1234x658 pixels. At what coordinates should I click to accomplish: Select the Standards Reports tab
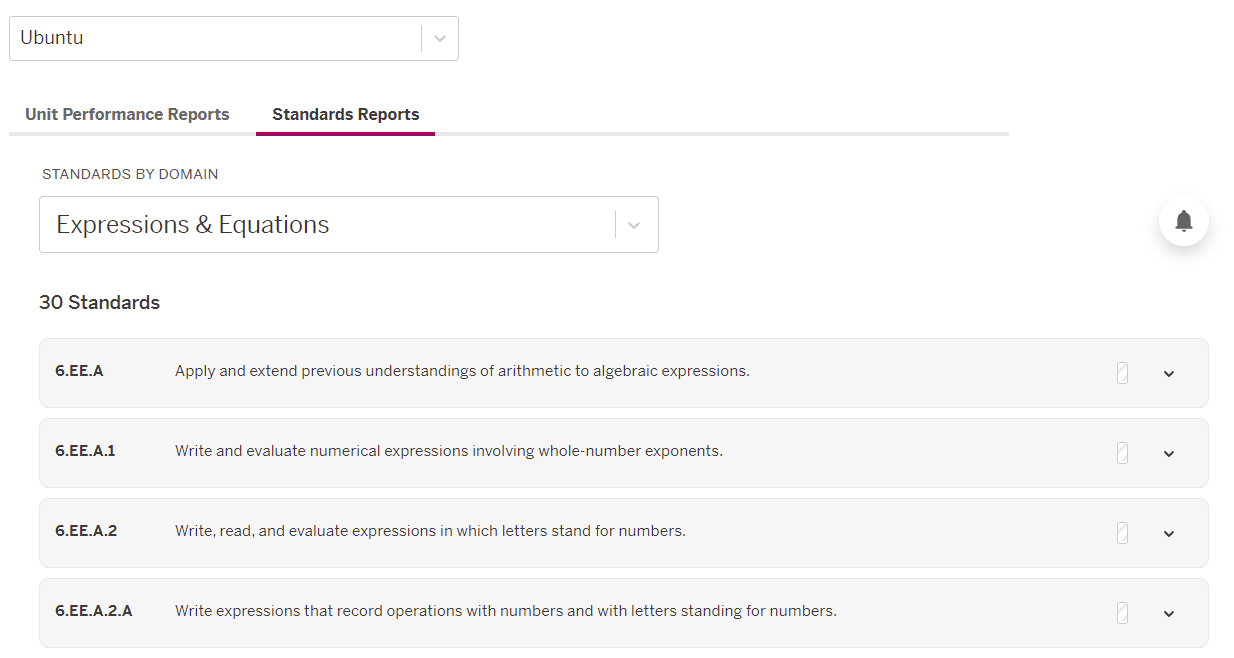pos(345,114)
